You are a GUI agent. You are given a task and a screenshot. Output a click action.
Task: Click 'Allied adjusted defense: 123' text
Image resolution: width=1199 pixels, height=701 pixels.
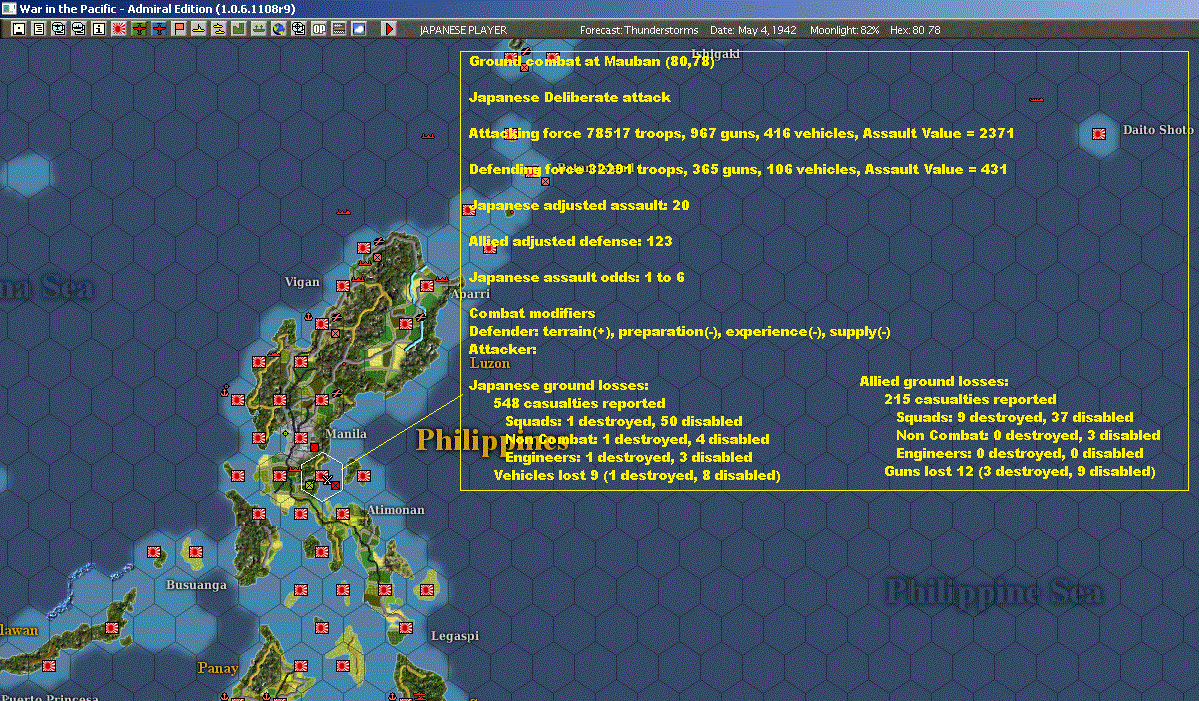point(570,242)
